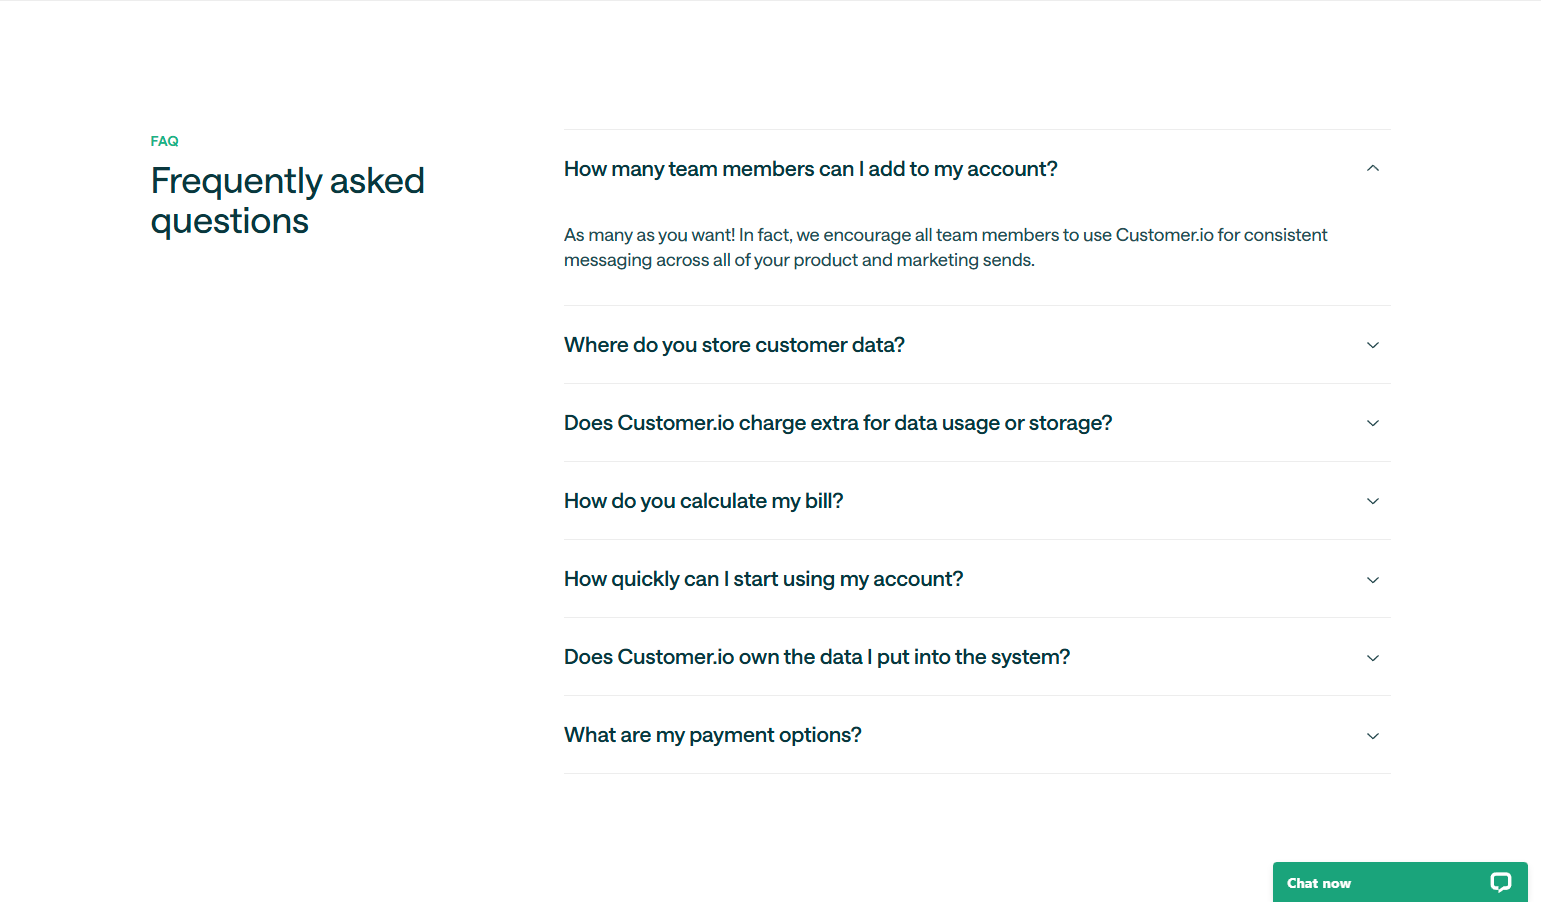Image resolution: width=1541 pixels, height=902 pixels.
Task: Click the answer text under the first question
Action: (944, 246)
